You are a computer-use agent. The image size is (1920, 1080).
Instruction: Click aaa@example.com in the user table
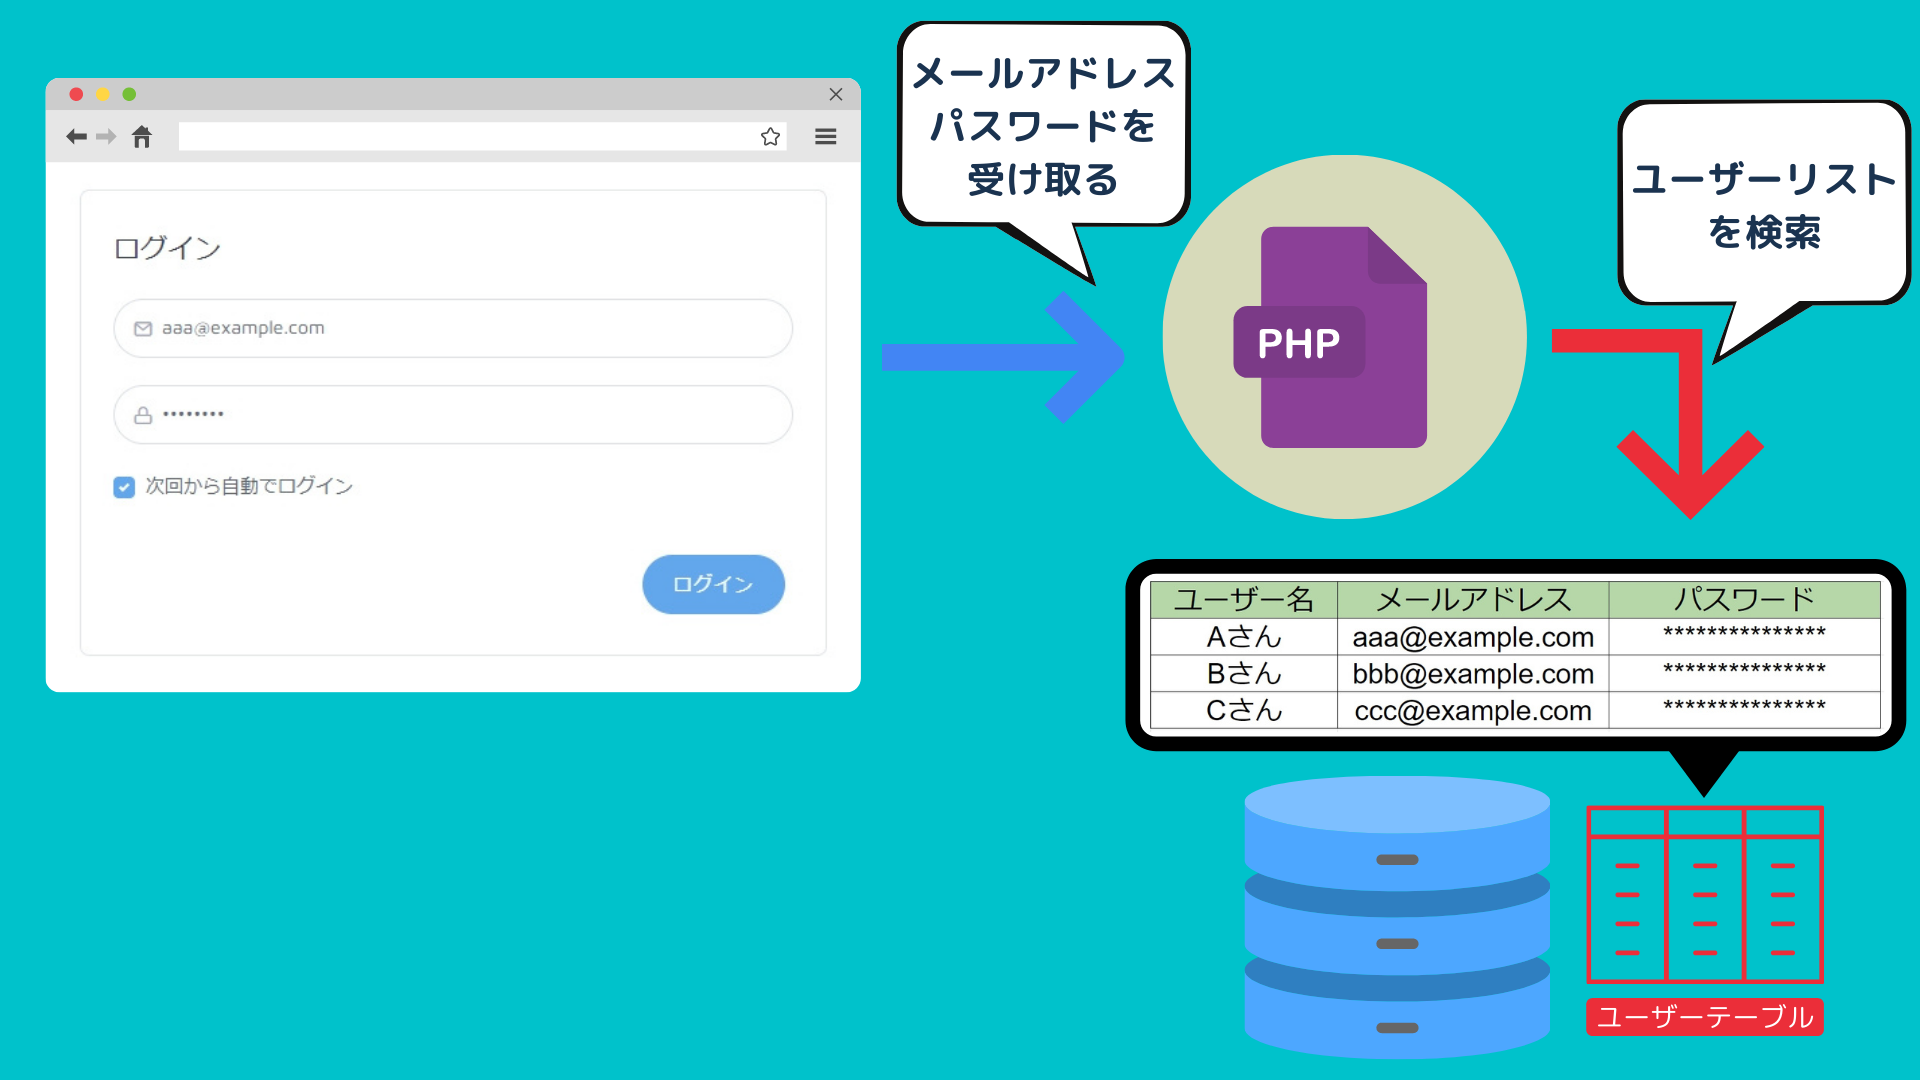click(x=1473, y=637)
